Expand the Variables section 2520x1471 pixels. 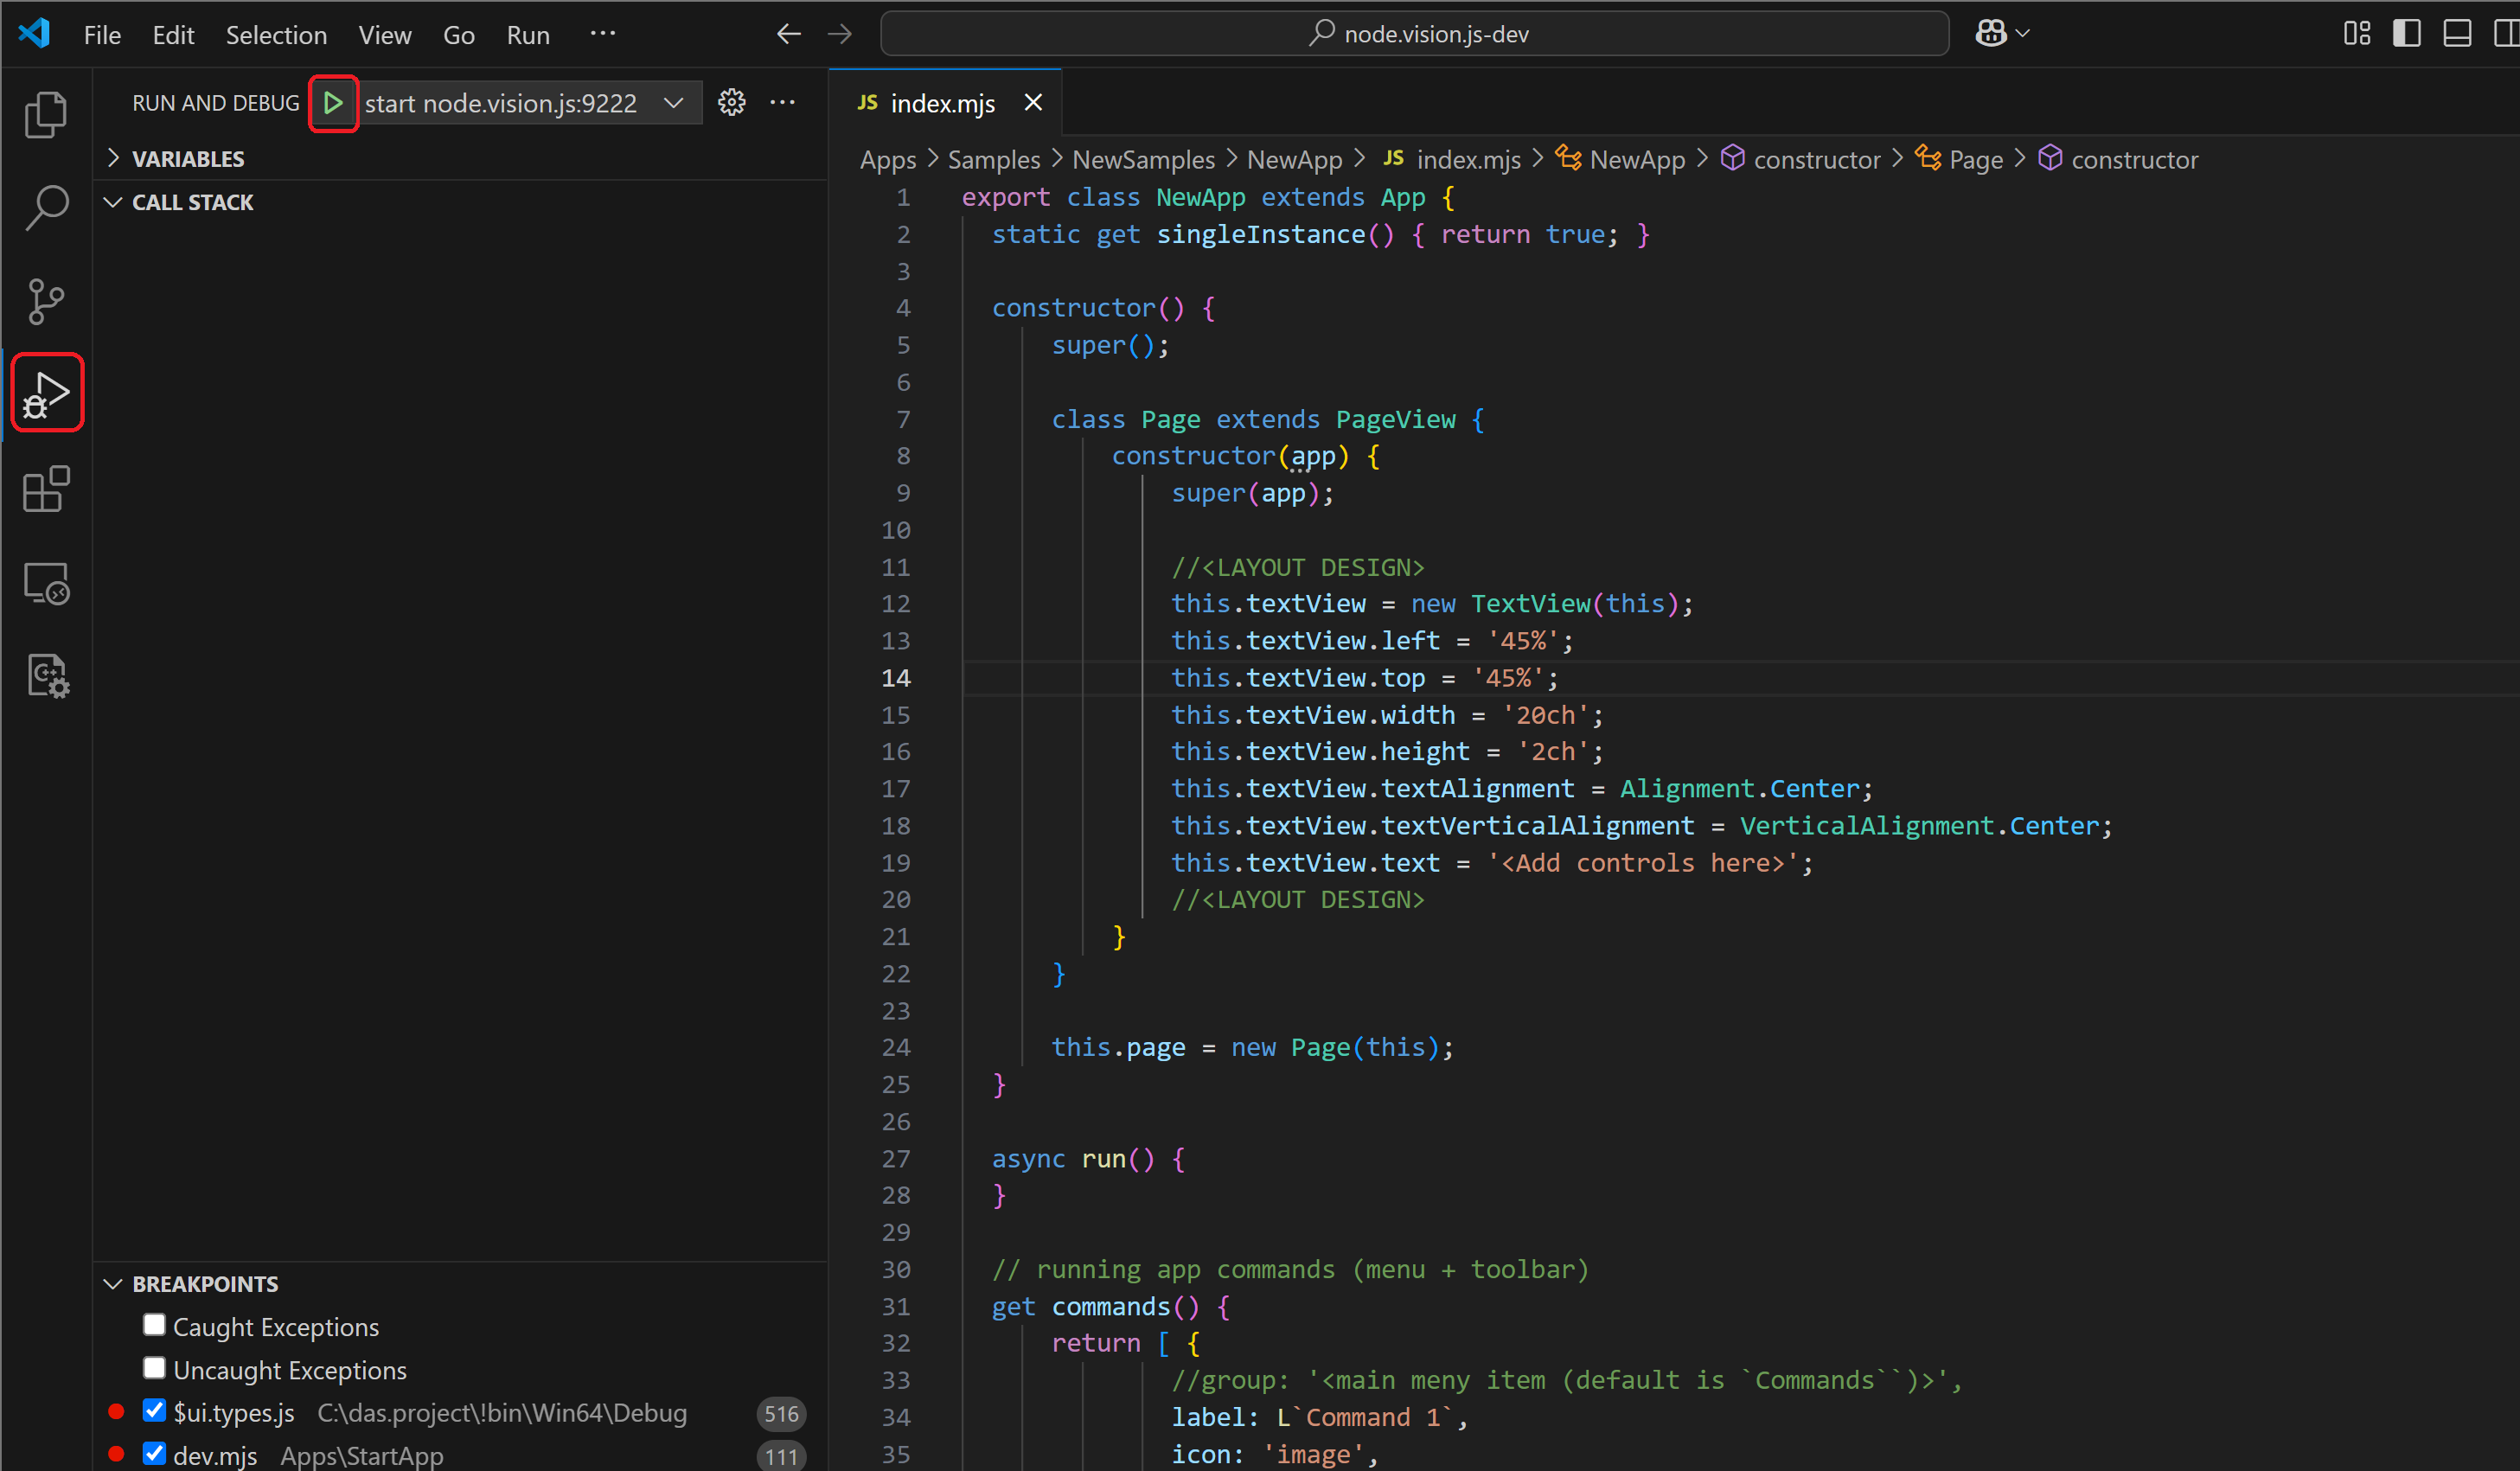click(113, 158)
